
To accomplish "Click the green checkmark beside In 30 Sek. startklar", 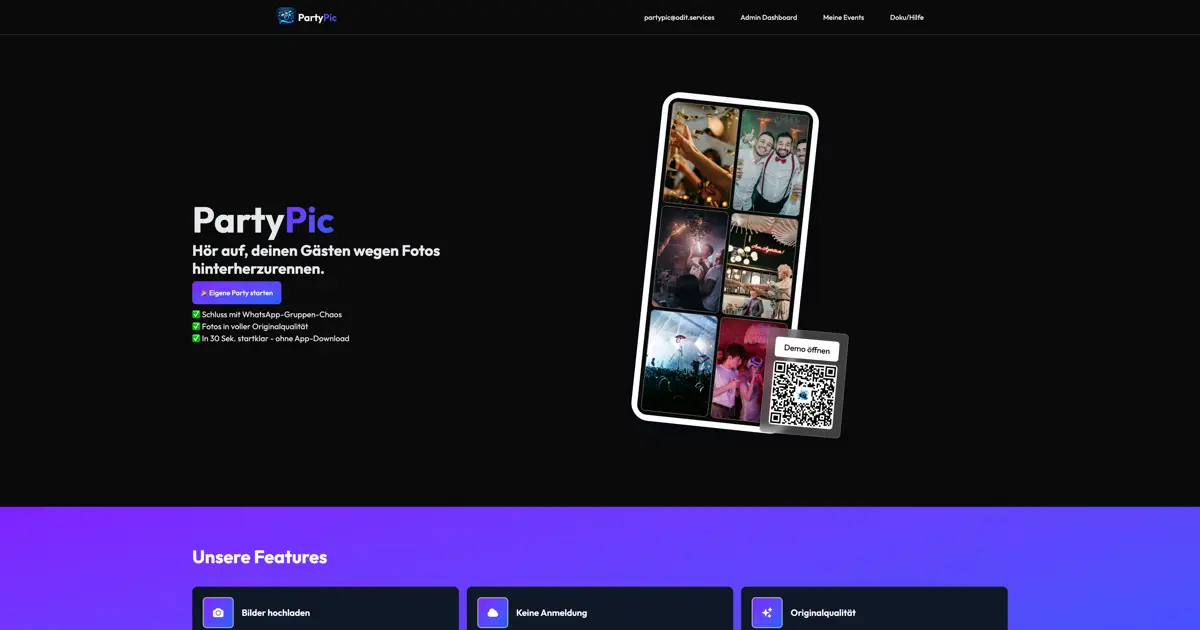I will (x=196, y=338).
